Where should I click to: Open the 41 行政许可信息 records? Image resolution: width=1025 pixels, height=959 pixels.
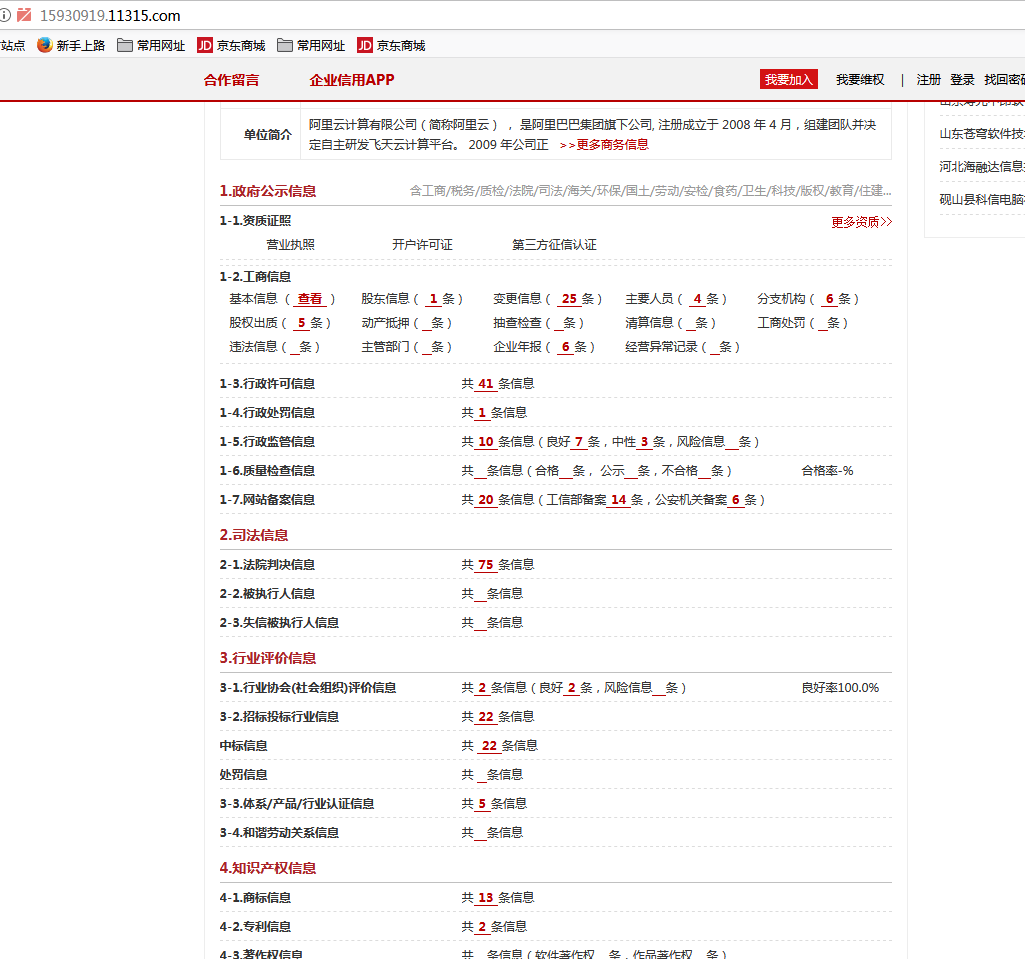(486, 384)
